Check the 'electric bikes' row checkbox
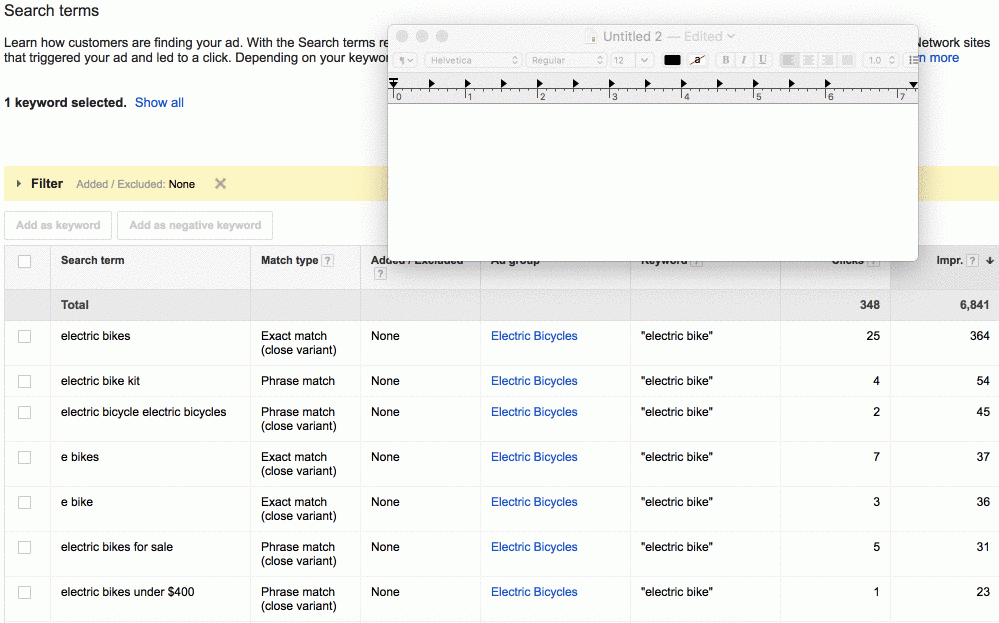The width and height of the screenshot is (999, 623). [x=24, y=336]
